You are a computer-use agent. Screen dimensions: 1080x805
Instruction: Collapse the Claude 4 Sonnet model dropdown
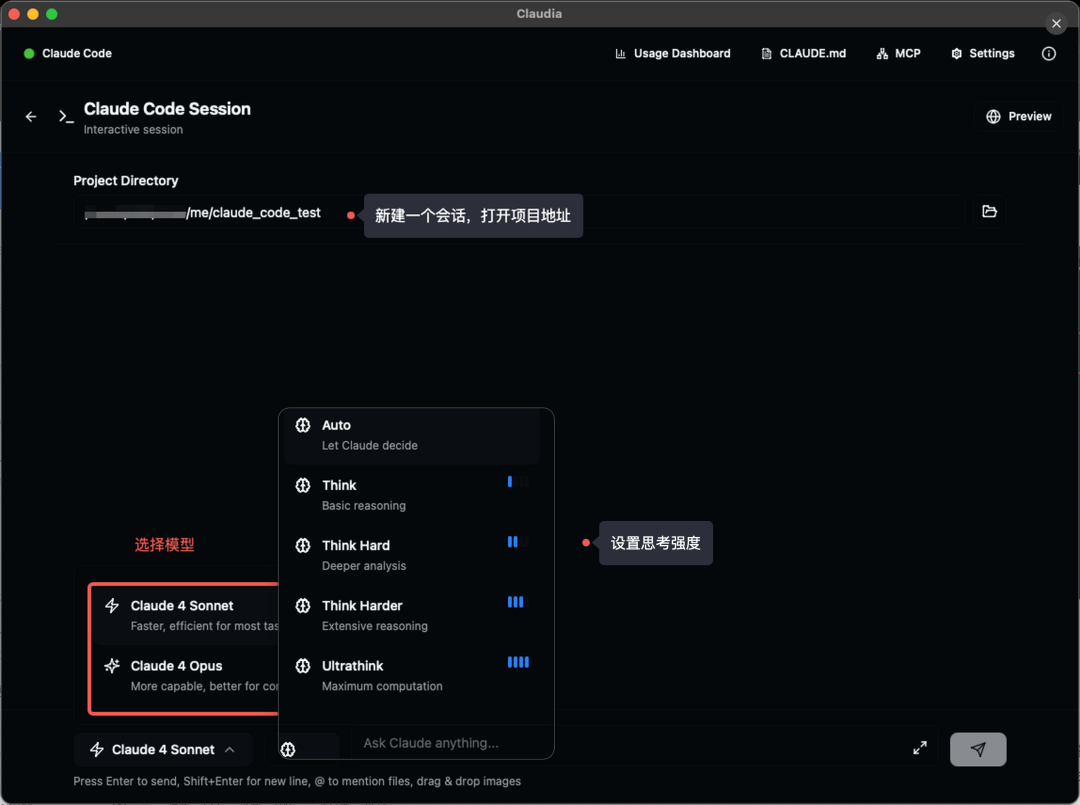pyautogui.click(x=163, y=749)
